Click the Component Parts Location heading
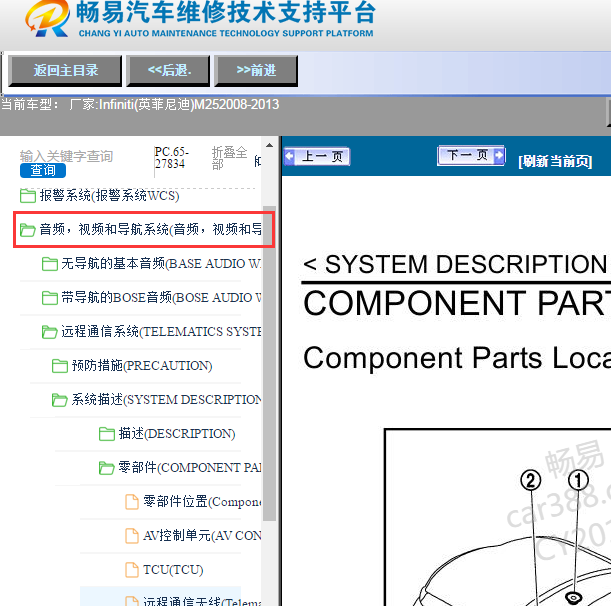611x606 pixels. point(457,357)
